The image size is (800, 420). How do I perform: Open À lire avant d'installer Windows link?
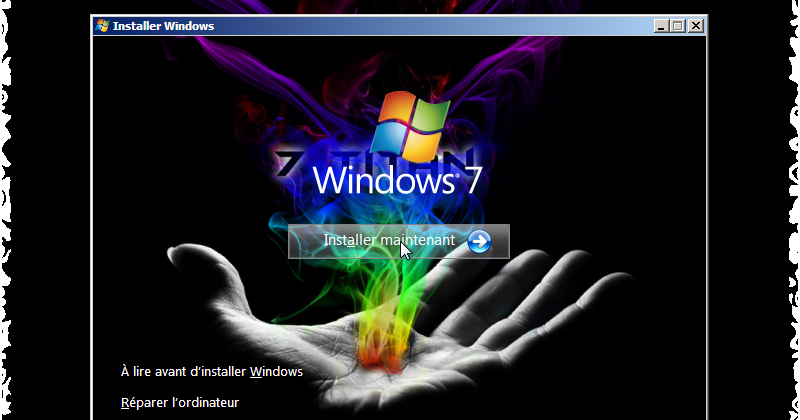click(212, 372)
